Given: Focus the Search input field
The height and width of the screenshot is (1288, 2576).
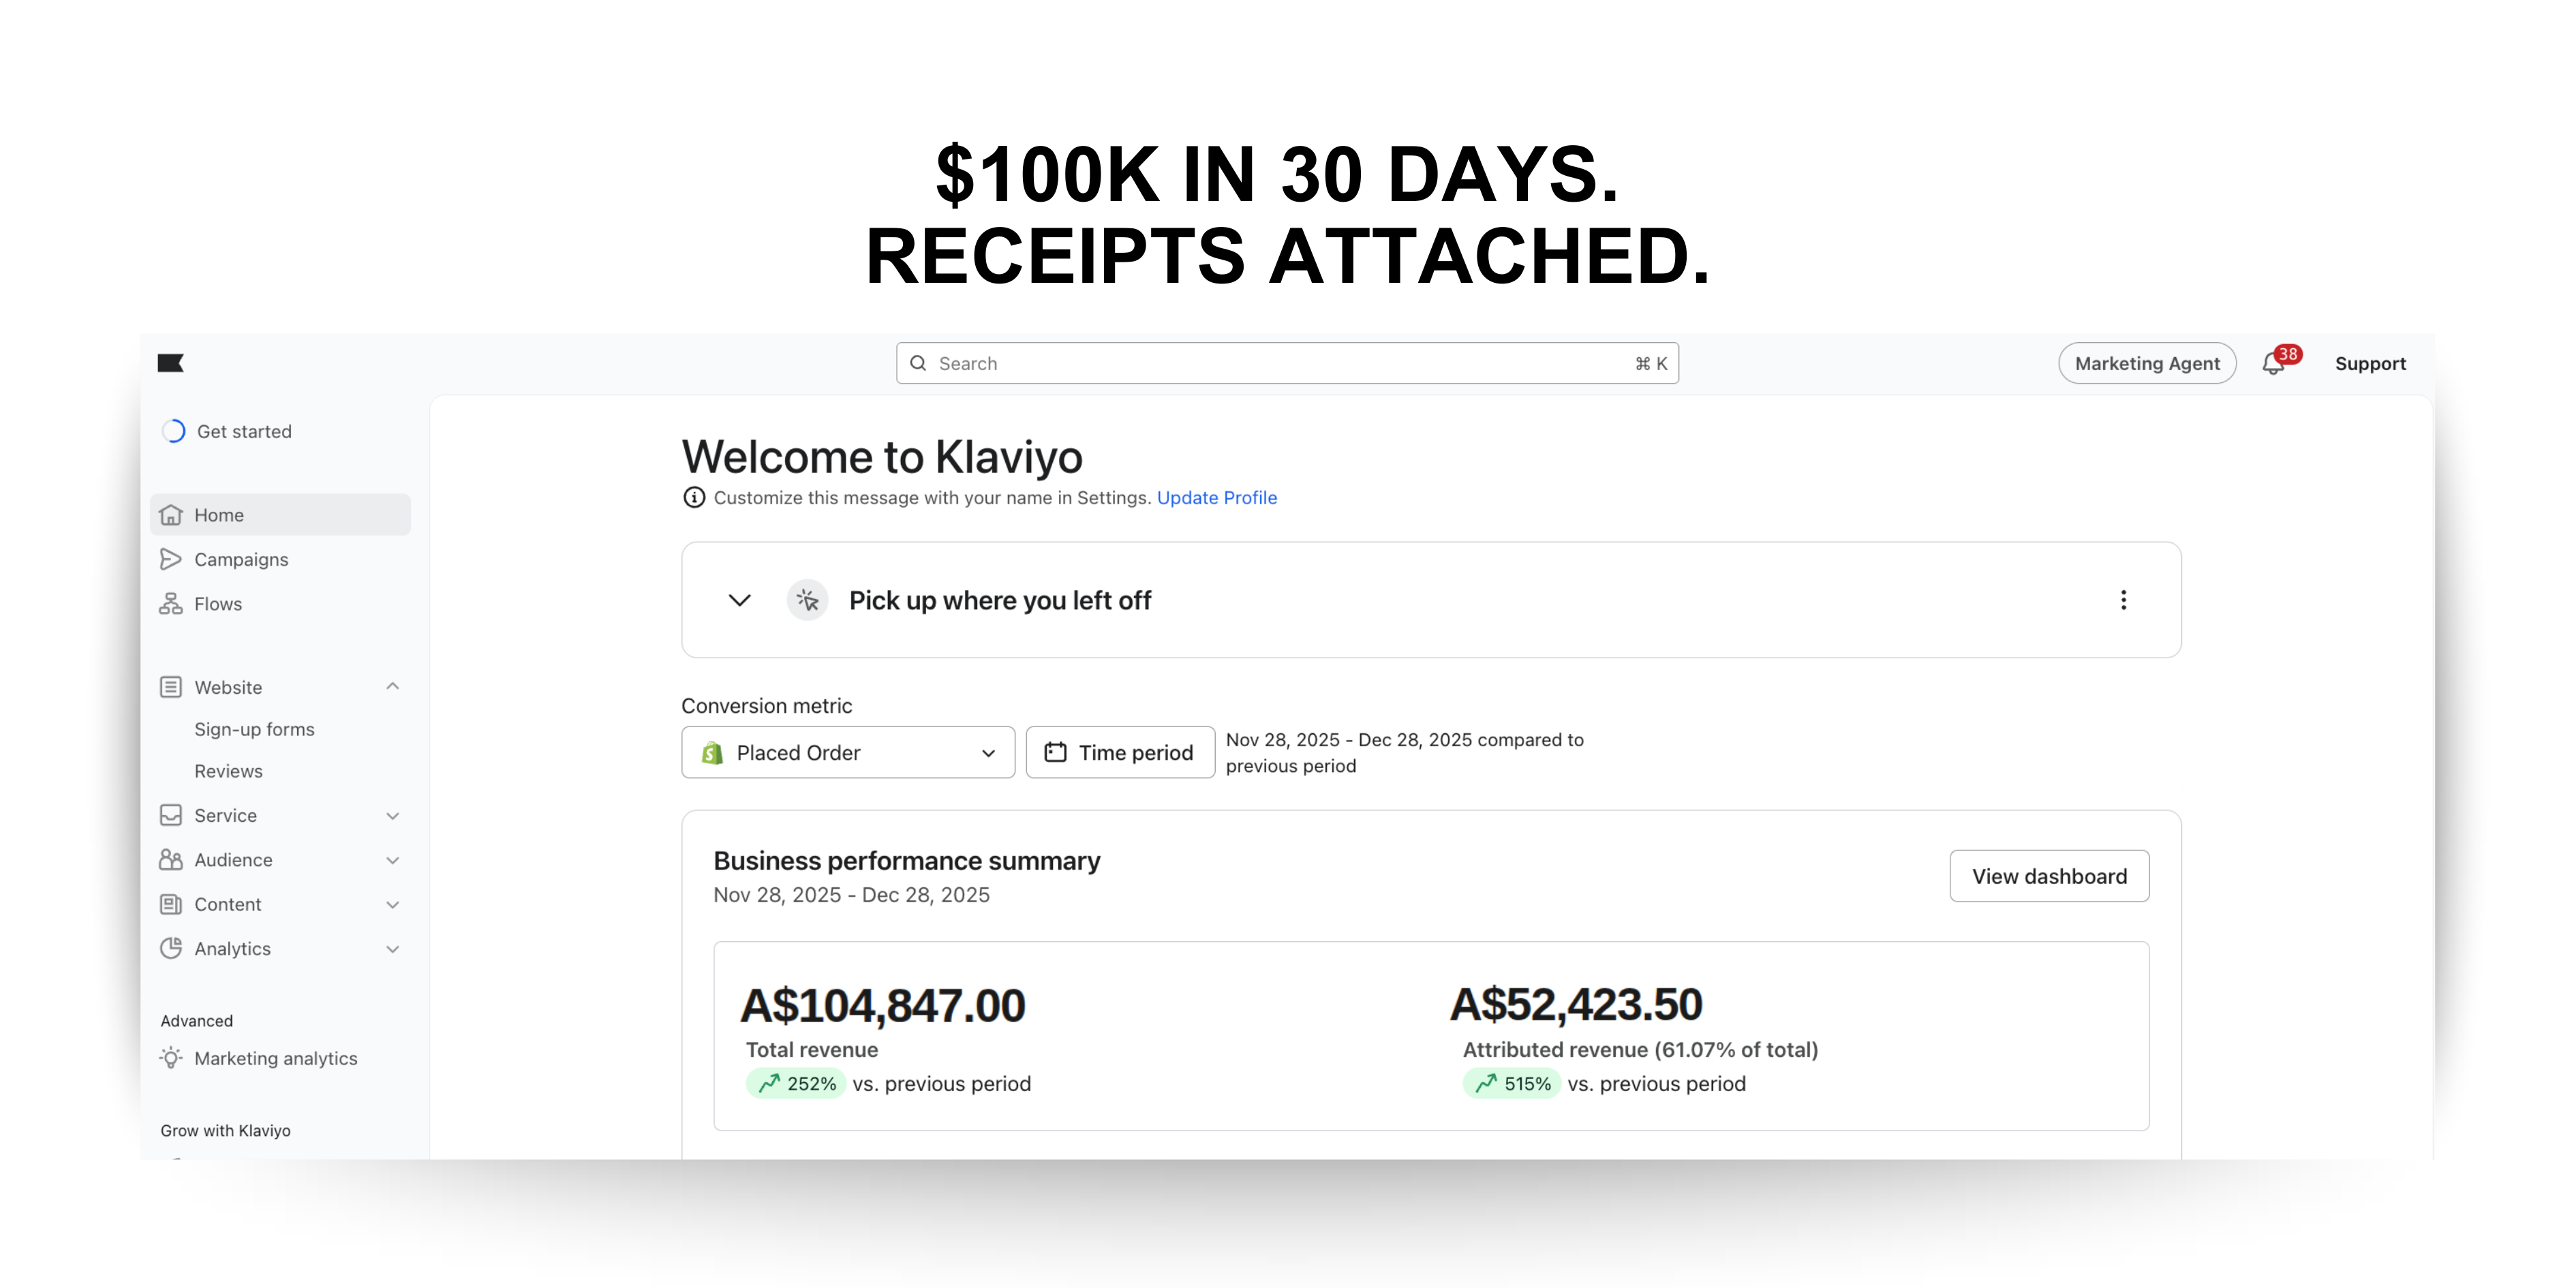Looking at the screenshot, I should coord(1280,364).
